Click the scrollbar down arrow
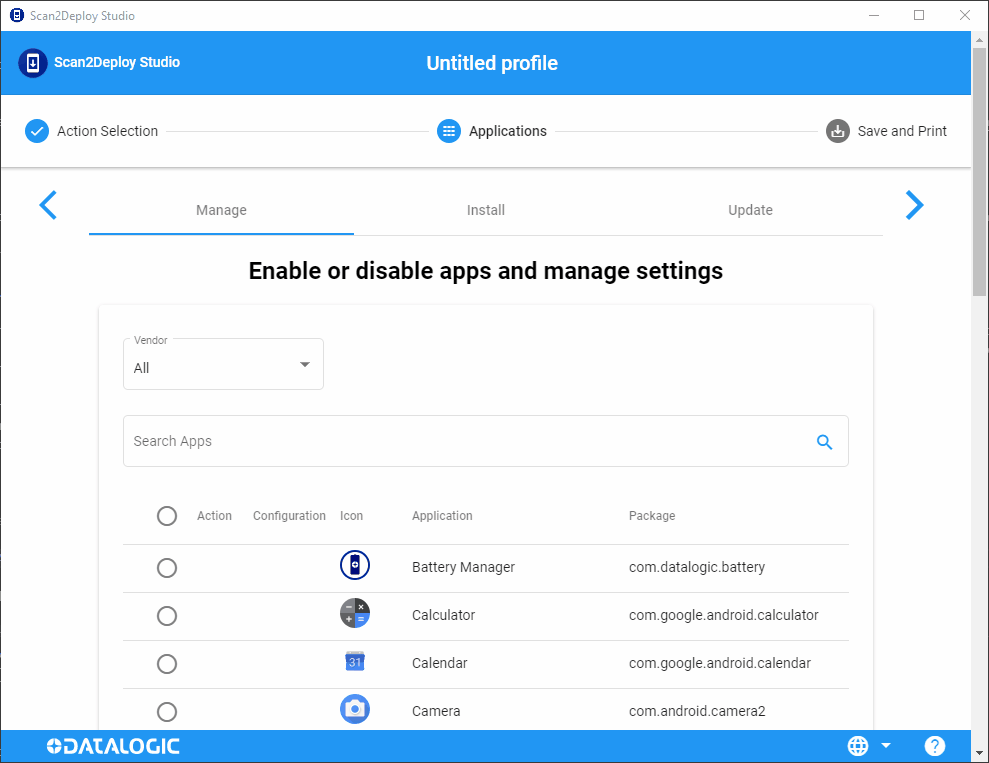This screenshot has width=989, height=763. (980, 753)
